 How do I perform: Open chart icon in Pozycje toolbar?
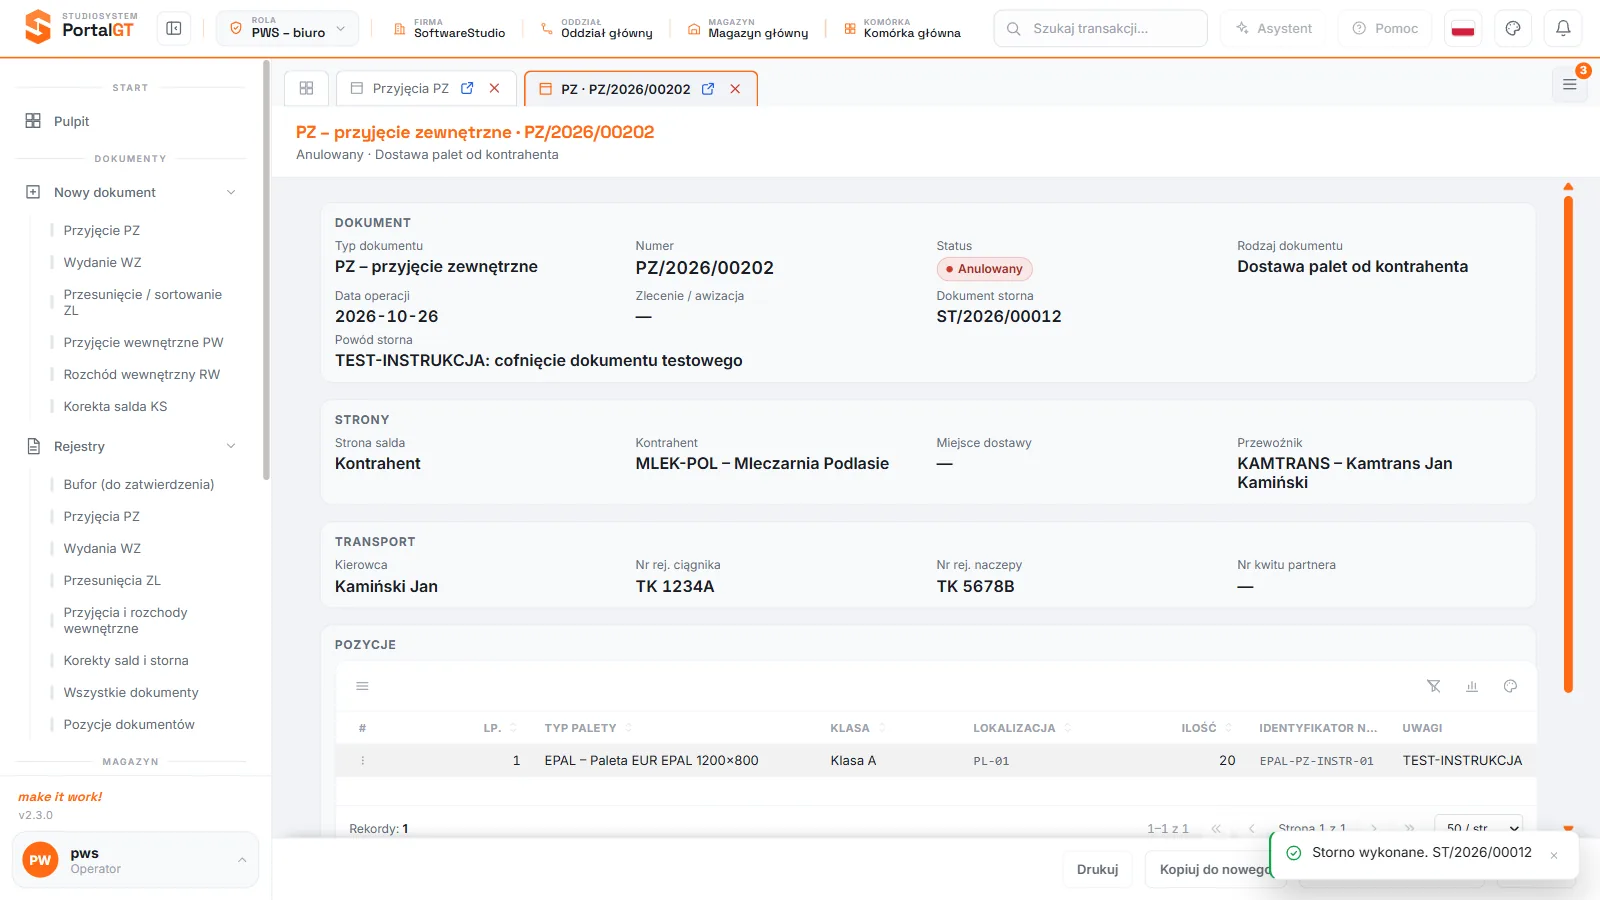(1472, 686)
